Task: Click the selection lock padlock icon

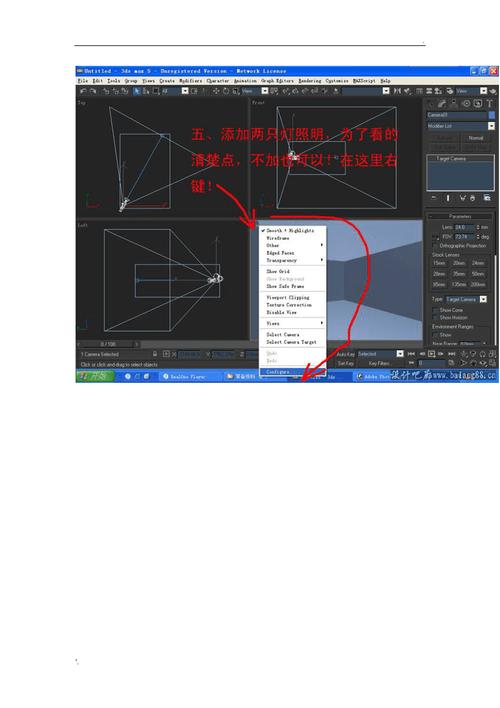Action: coord(155,354)
